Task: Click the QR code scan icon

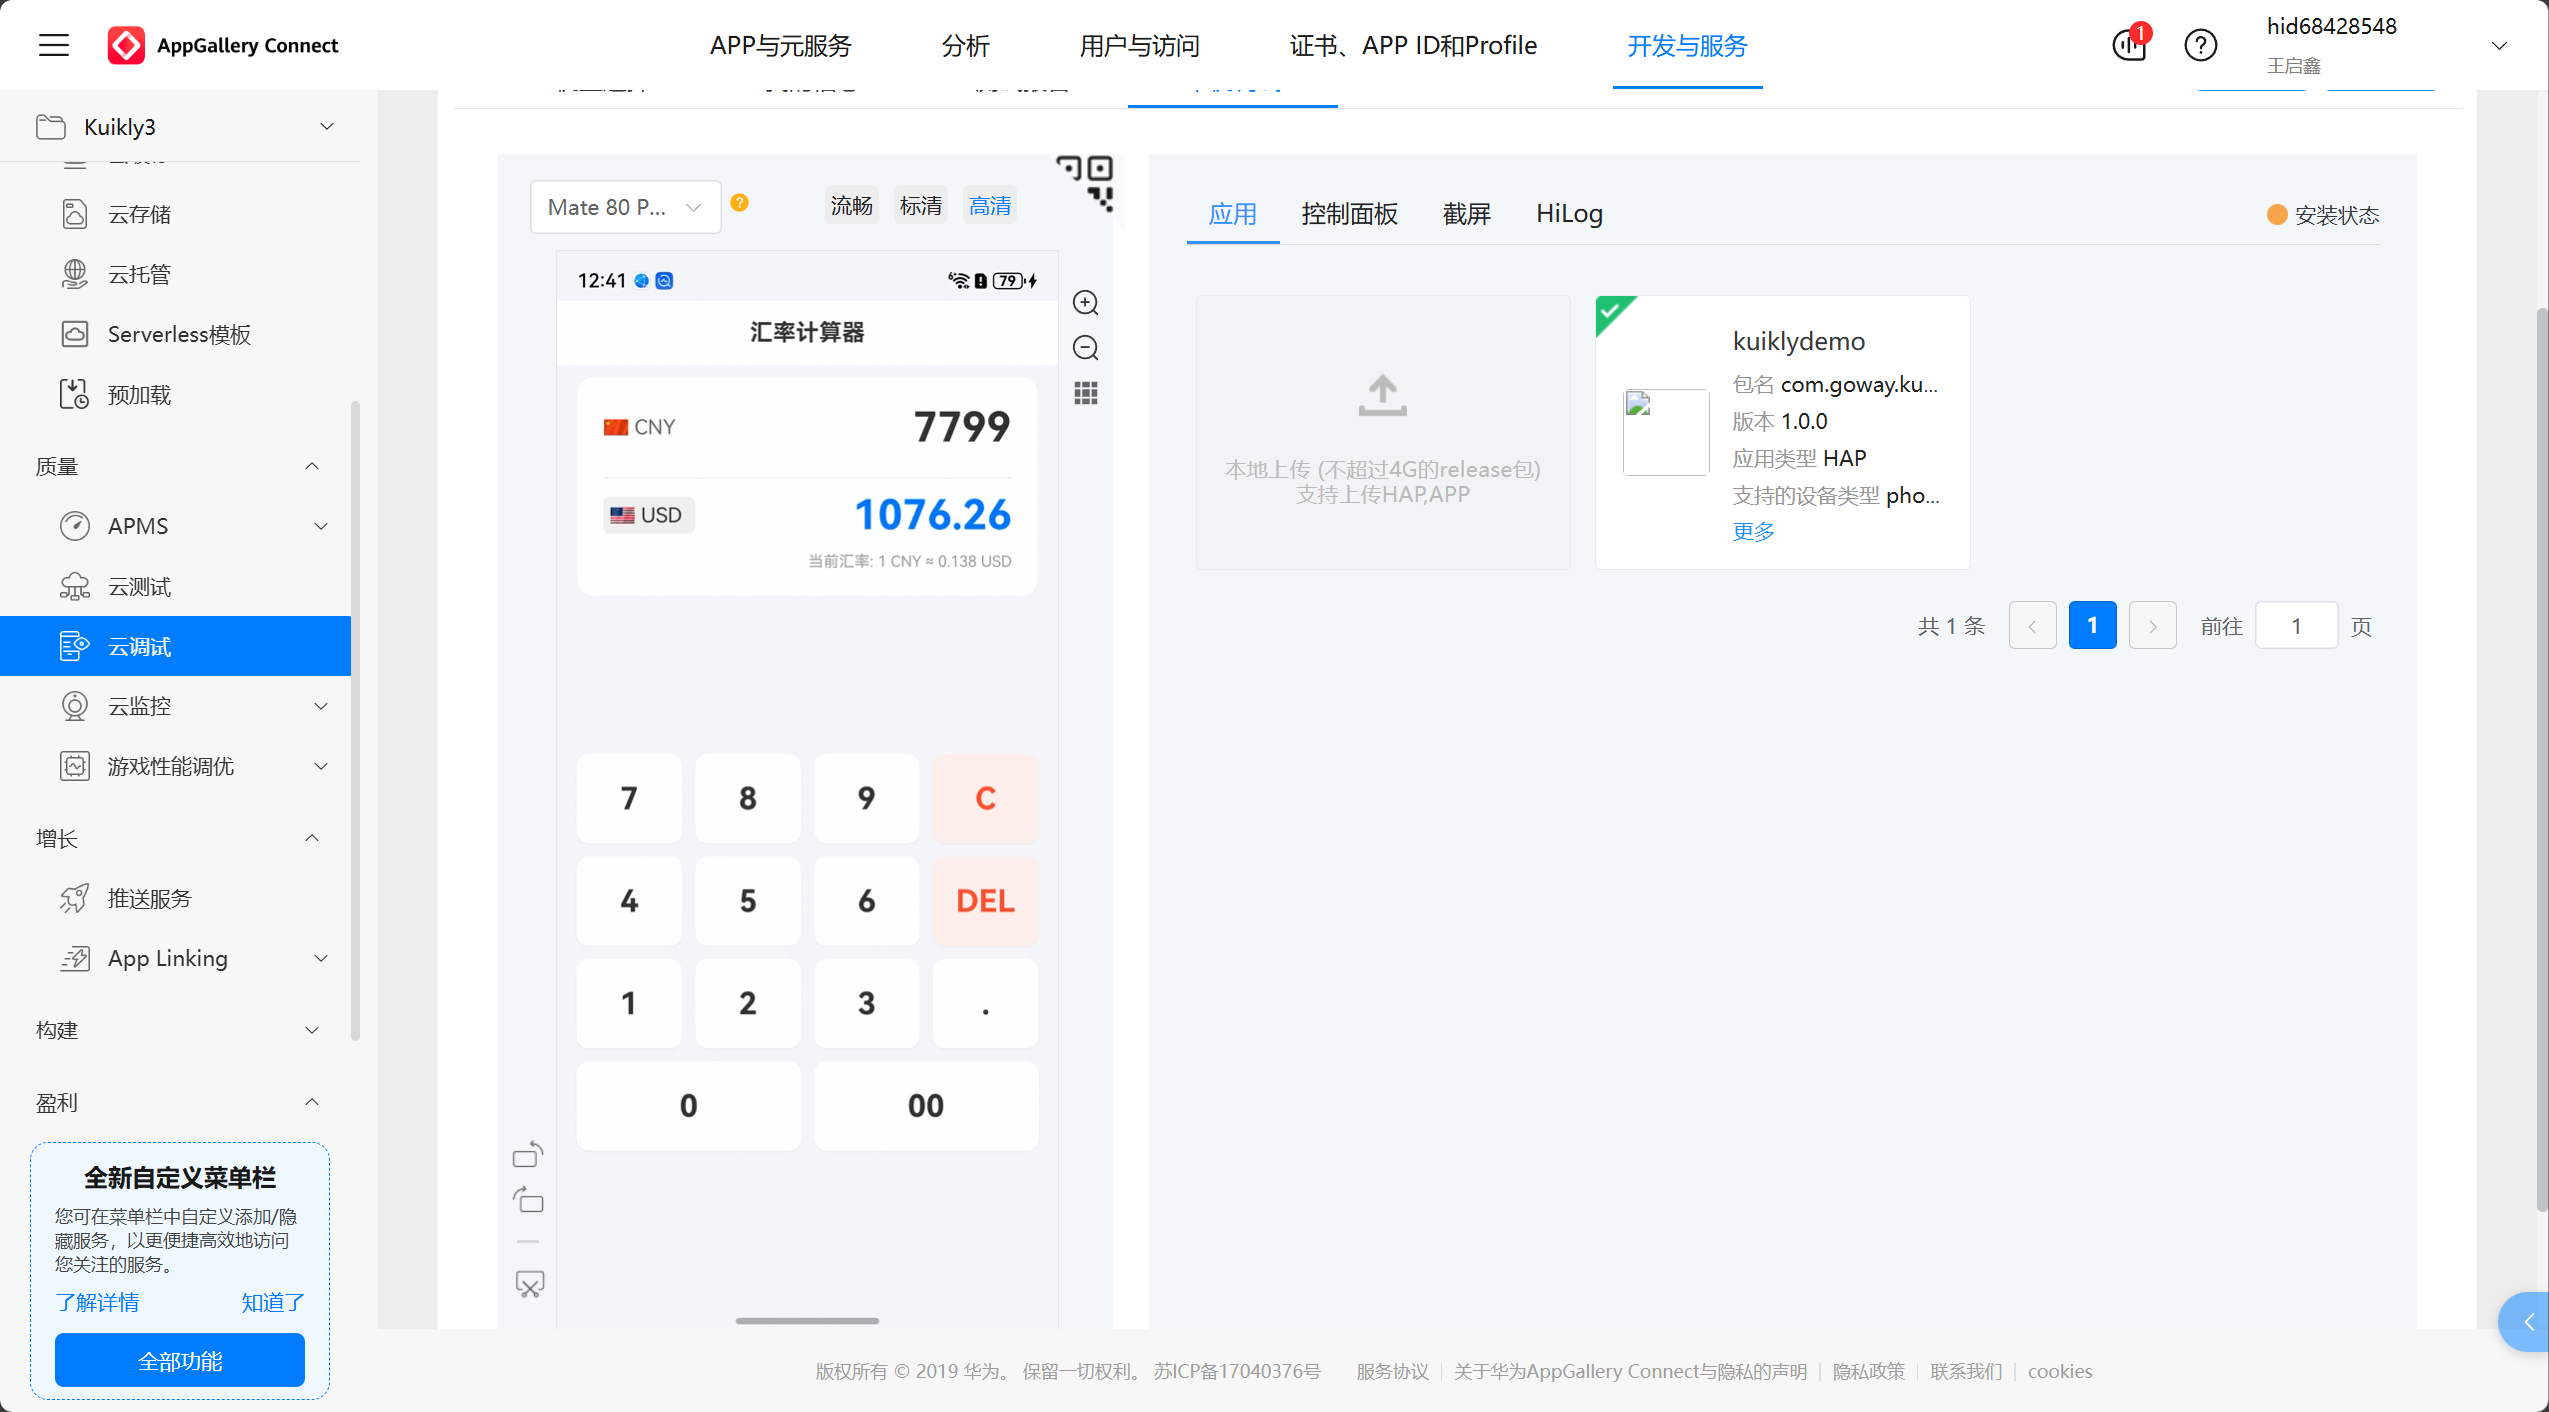Action: click(1086, 181)
